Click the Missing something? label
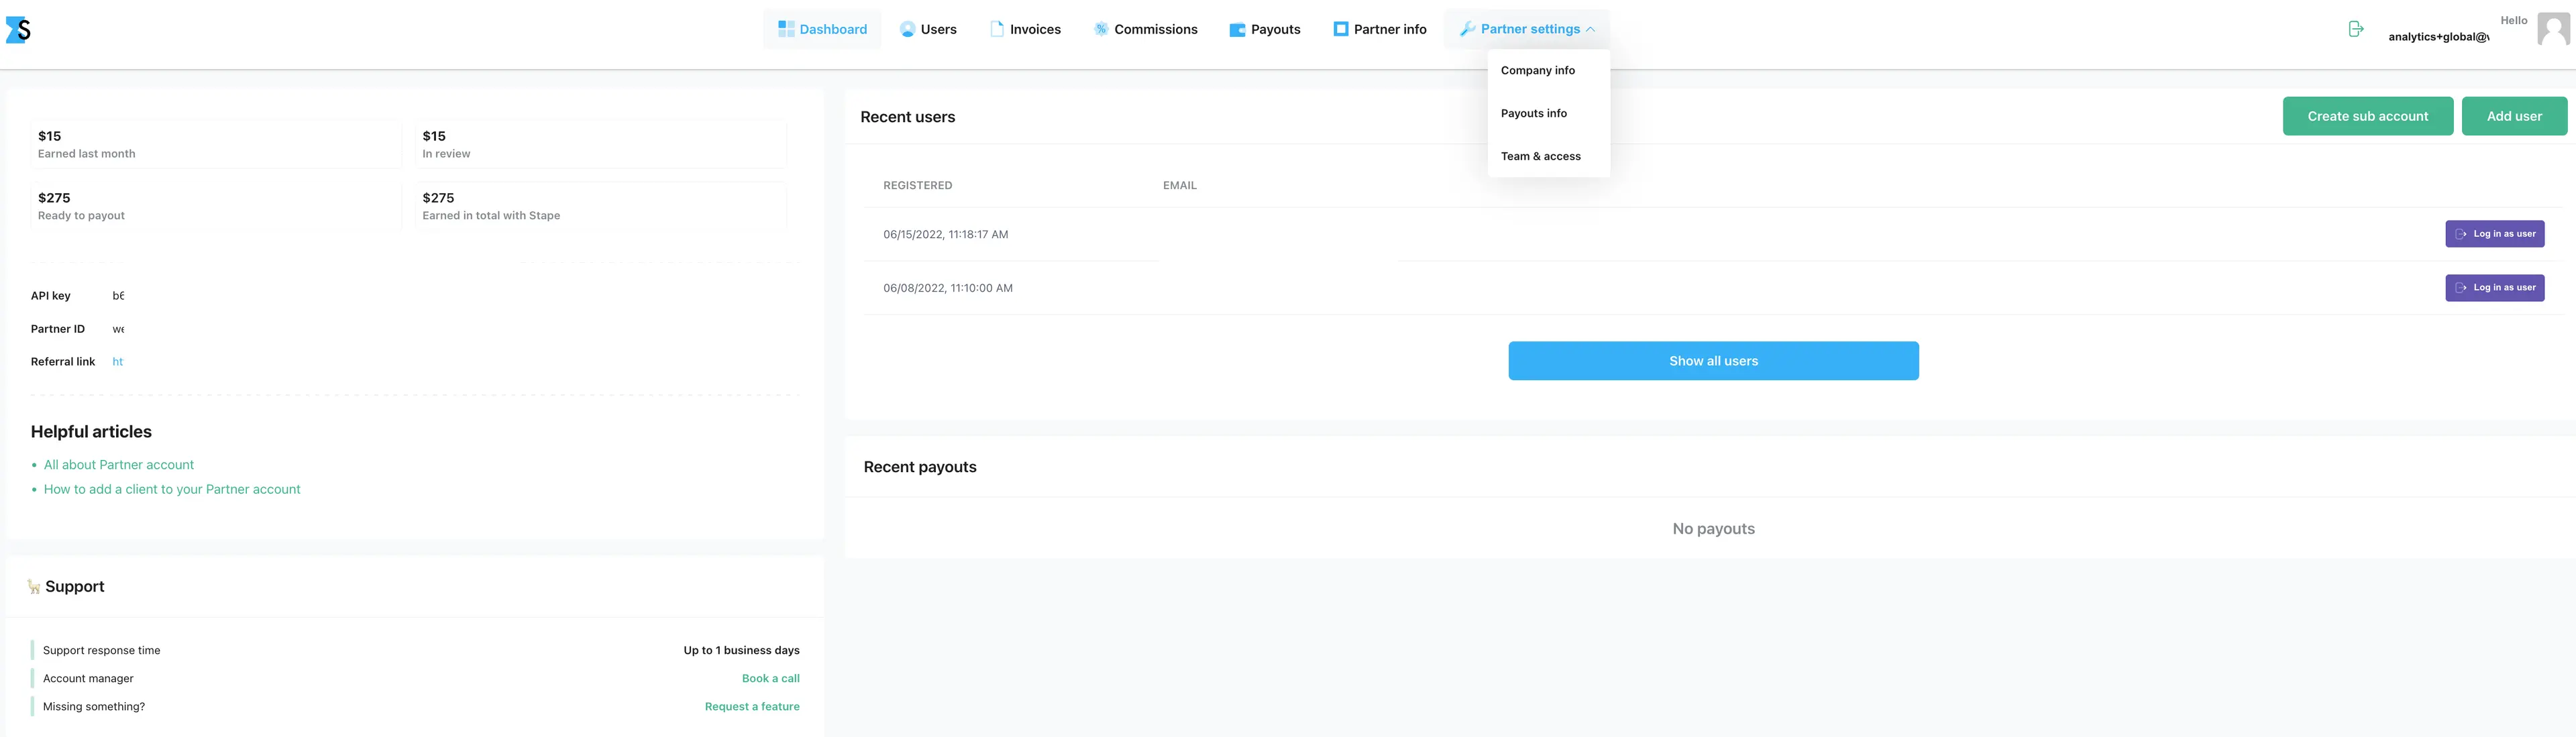 click(94, 707)
